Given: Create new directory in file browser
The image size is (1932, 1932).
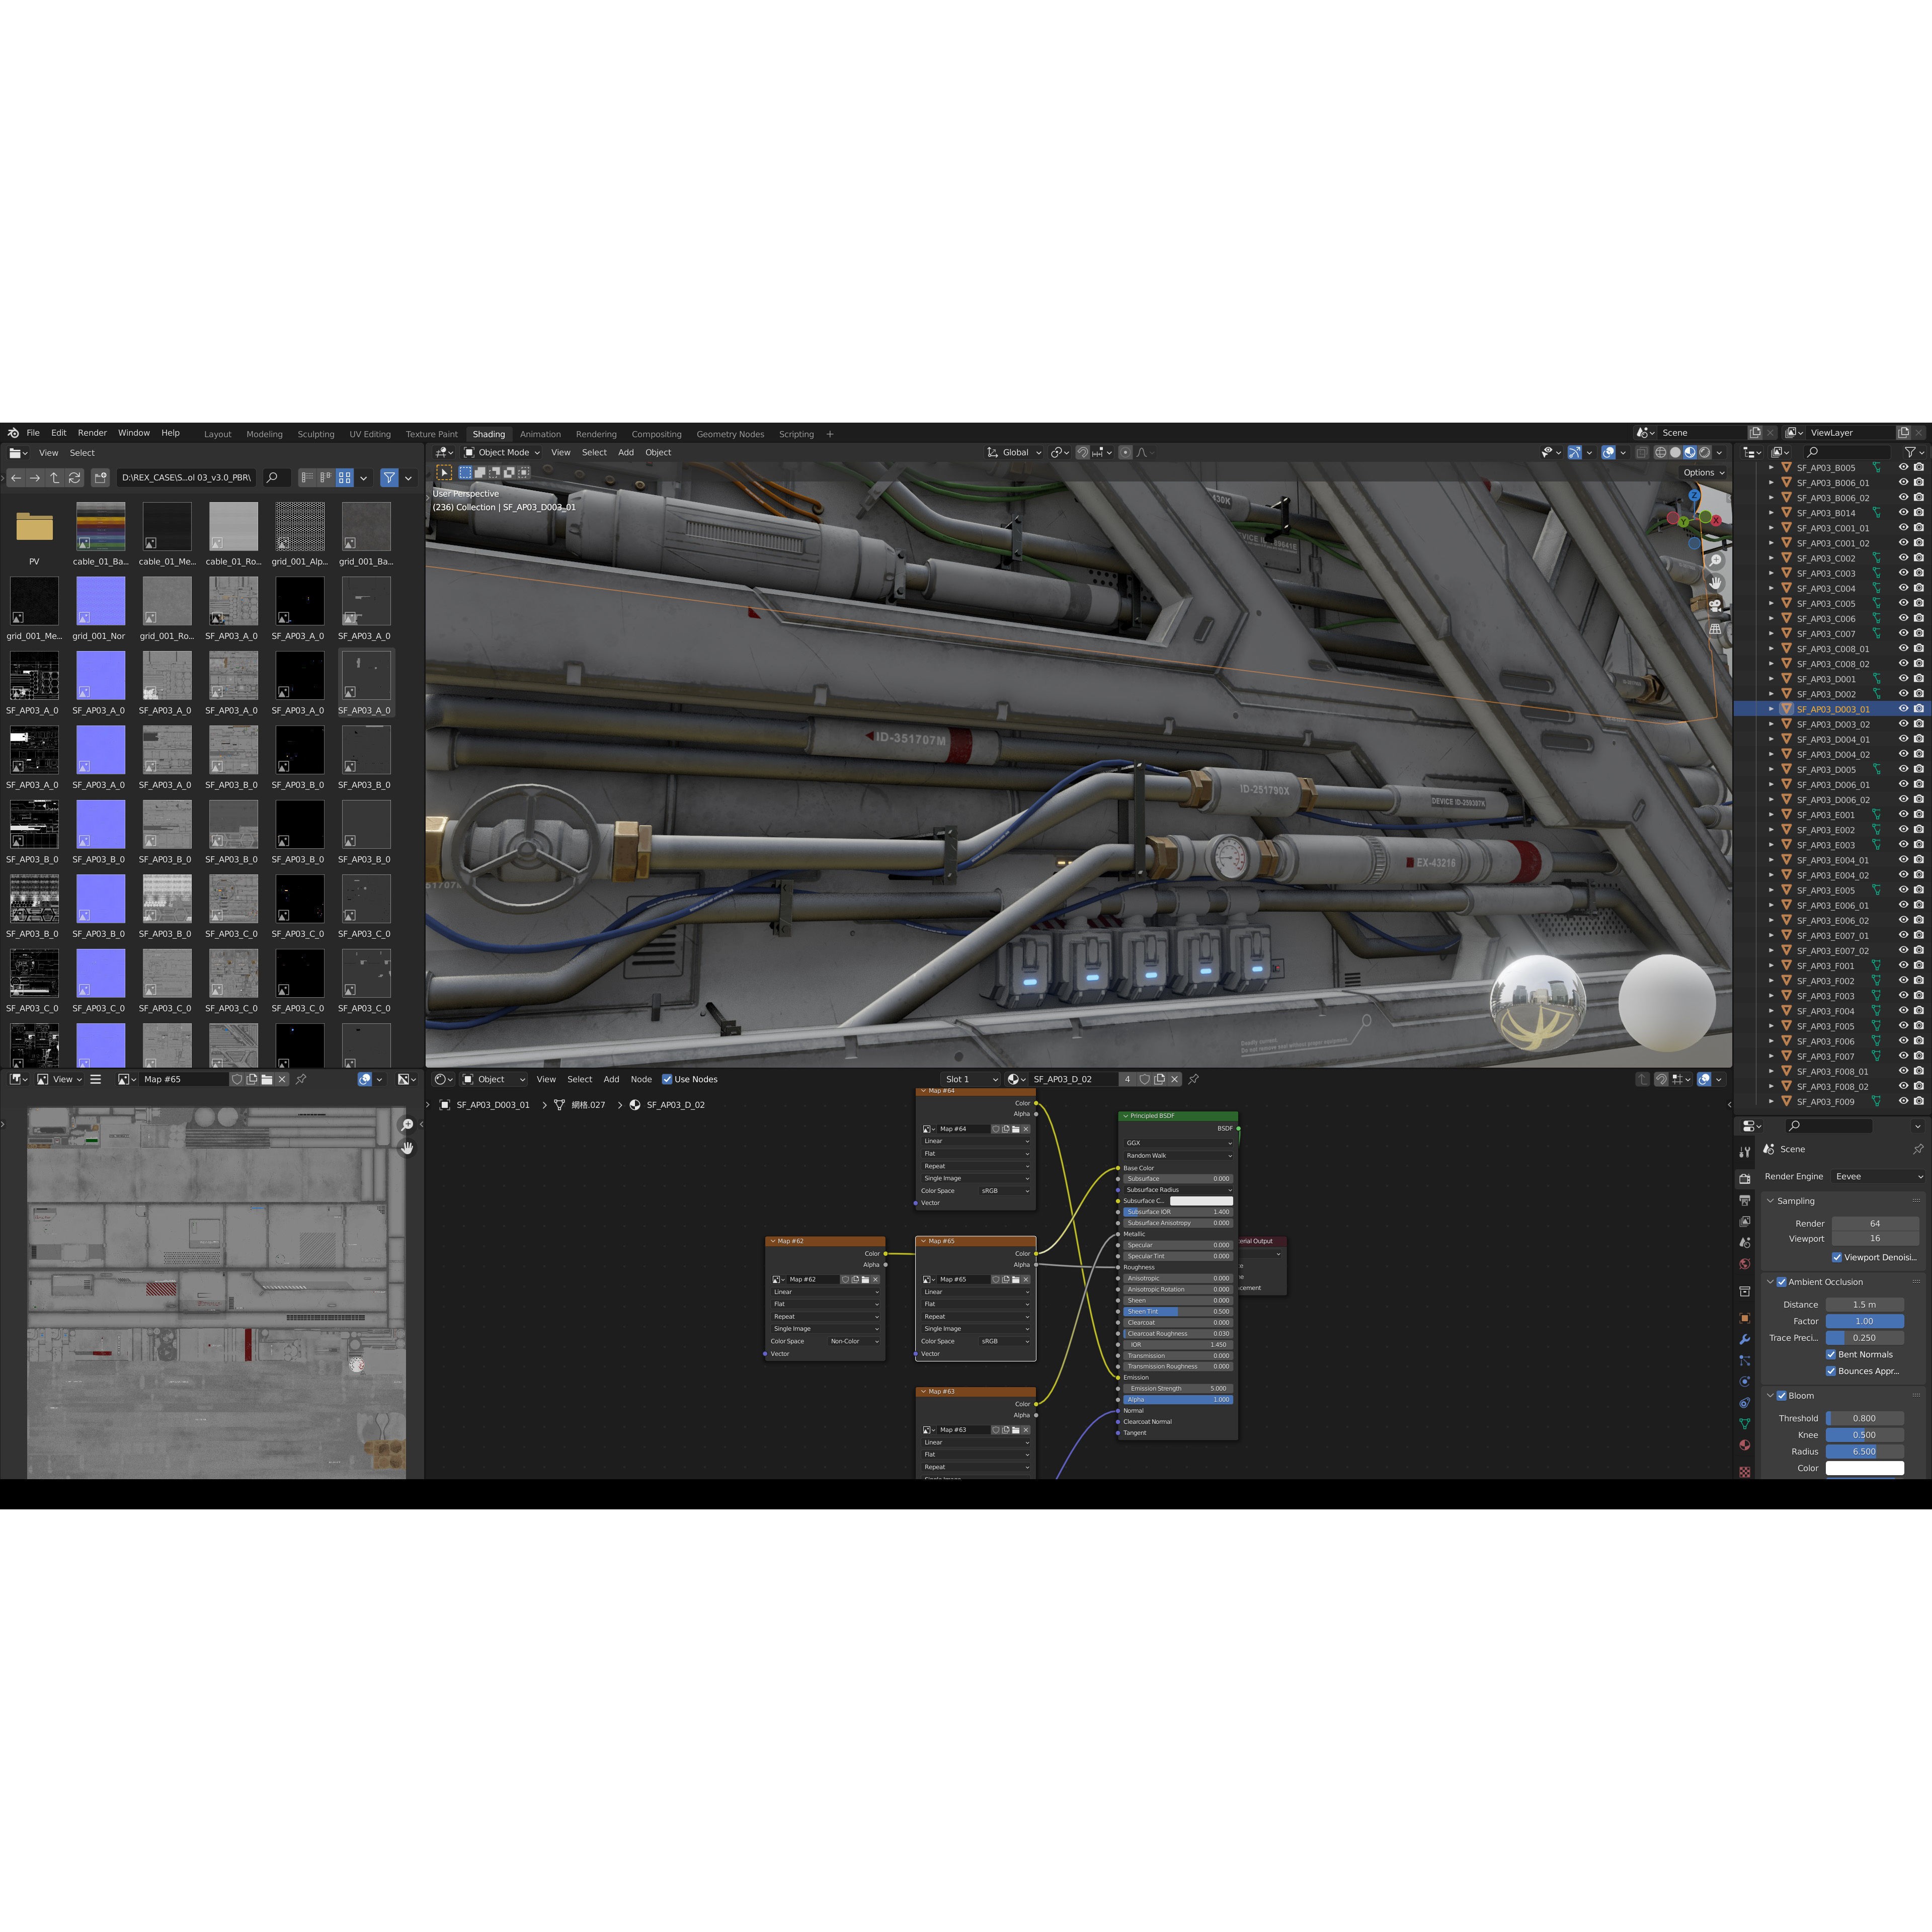Looking at the screenshot, I should coord(100,478).
